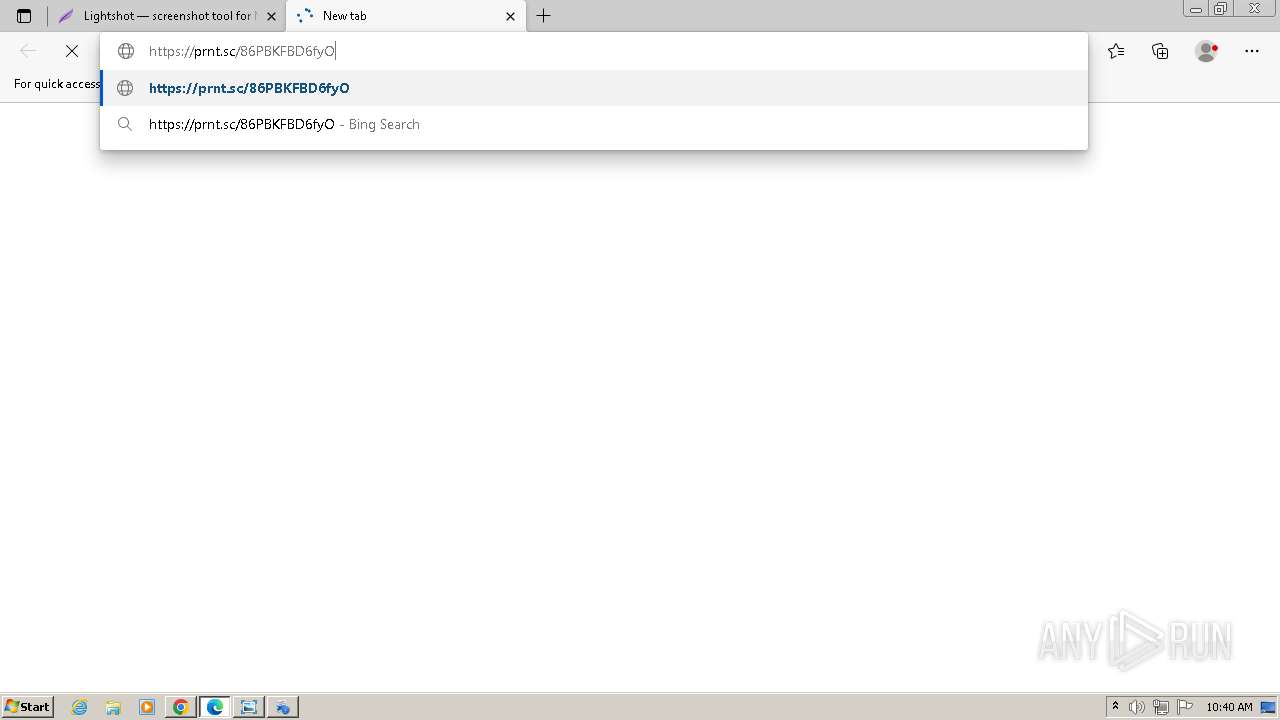This screenshot has width=1280, height=720.
Task: Open the Settings and more menu
Action: pos(1252,51)
